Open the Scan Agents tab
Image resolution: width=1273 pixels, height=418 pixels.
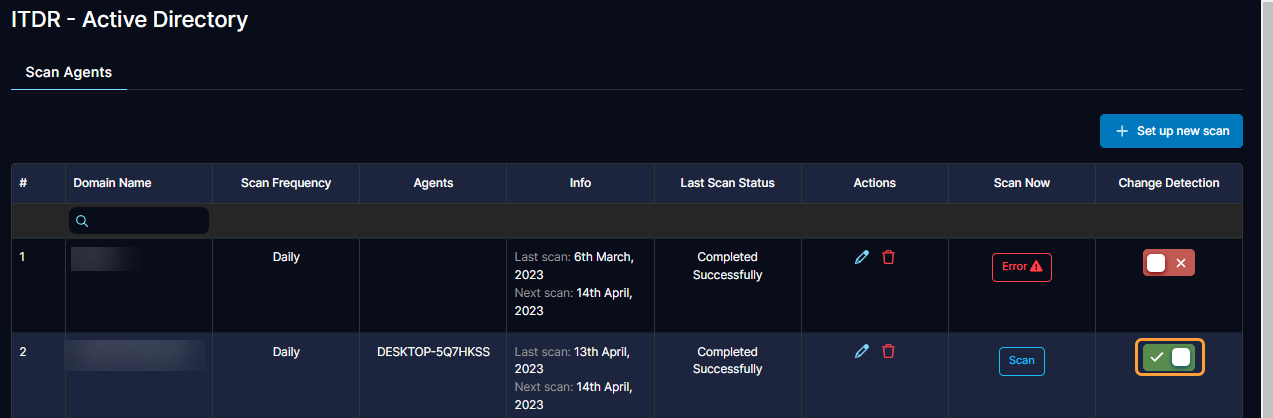point(68,72)
